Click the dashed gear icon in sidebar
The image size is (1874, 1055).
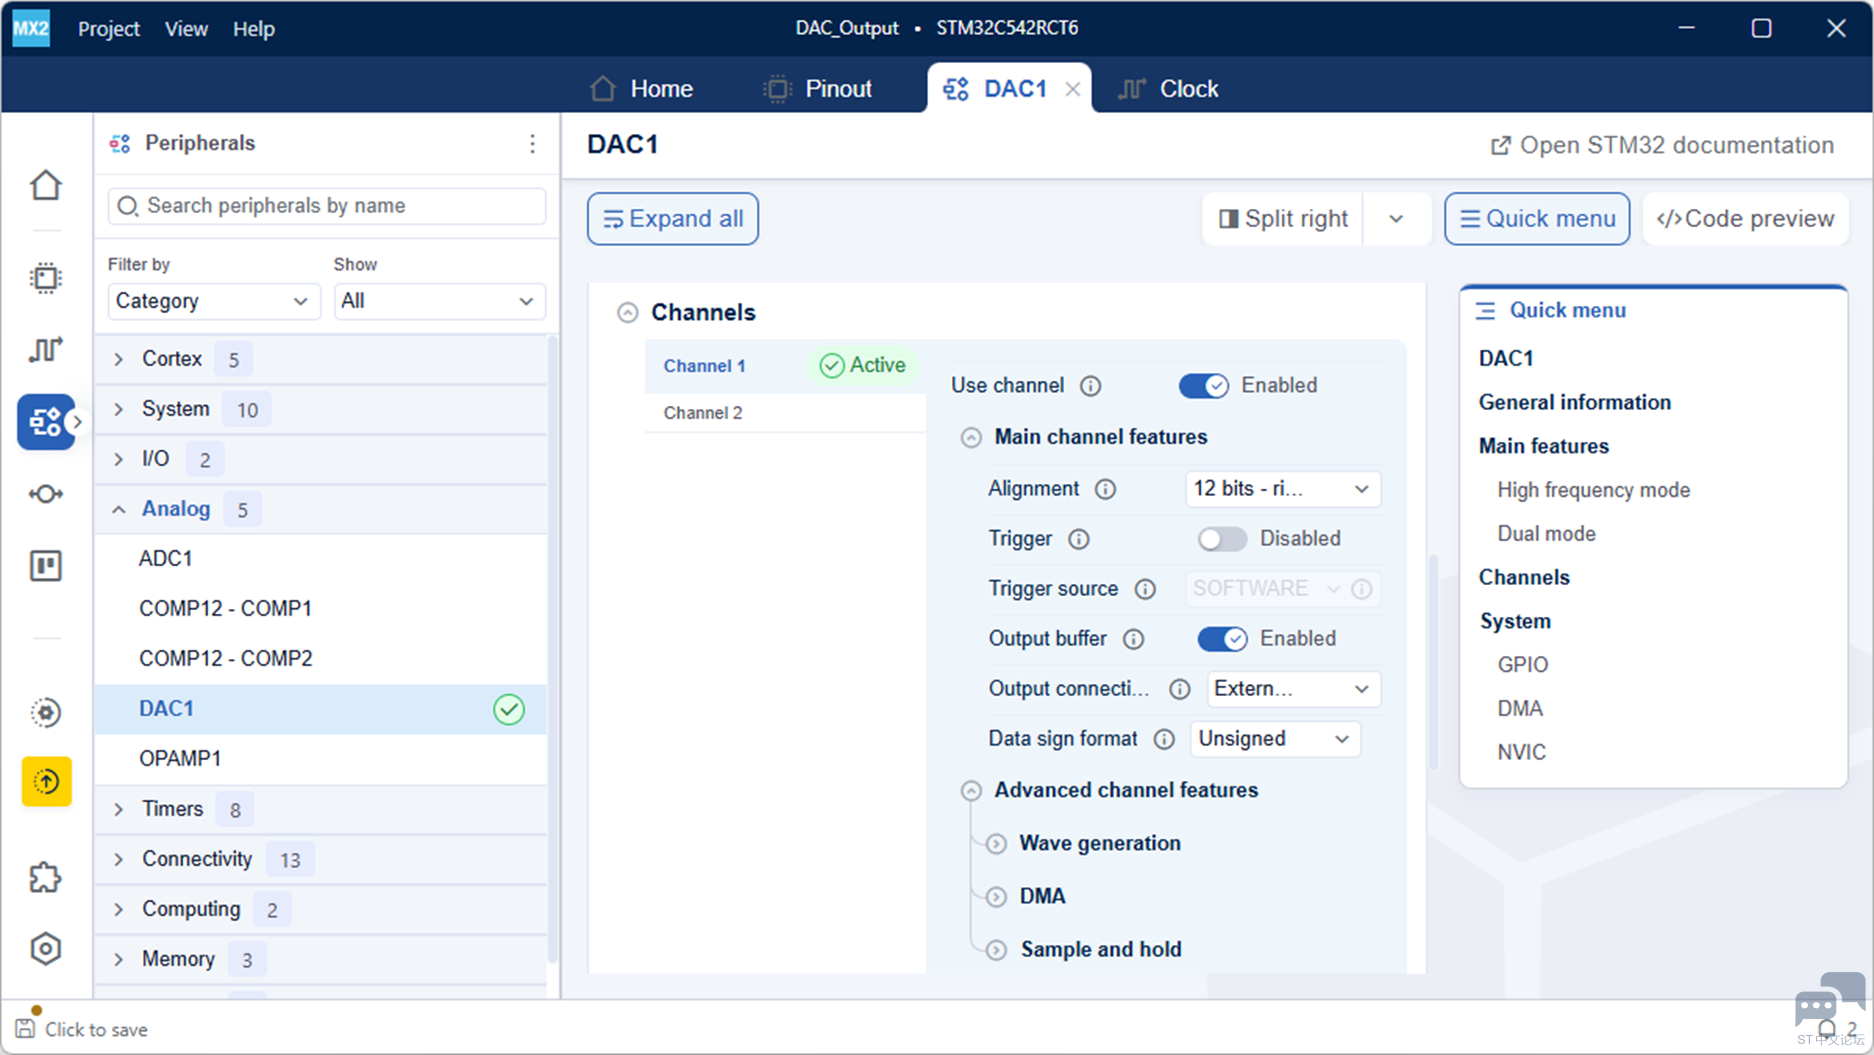(46, 712)
